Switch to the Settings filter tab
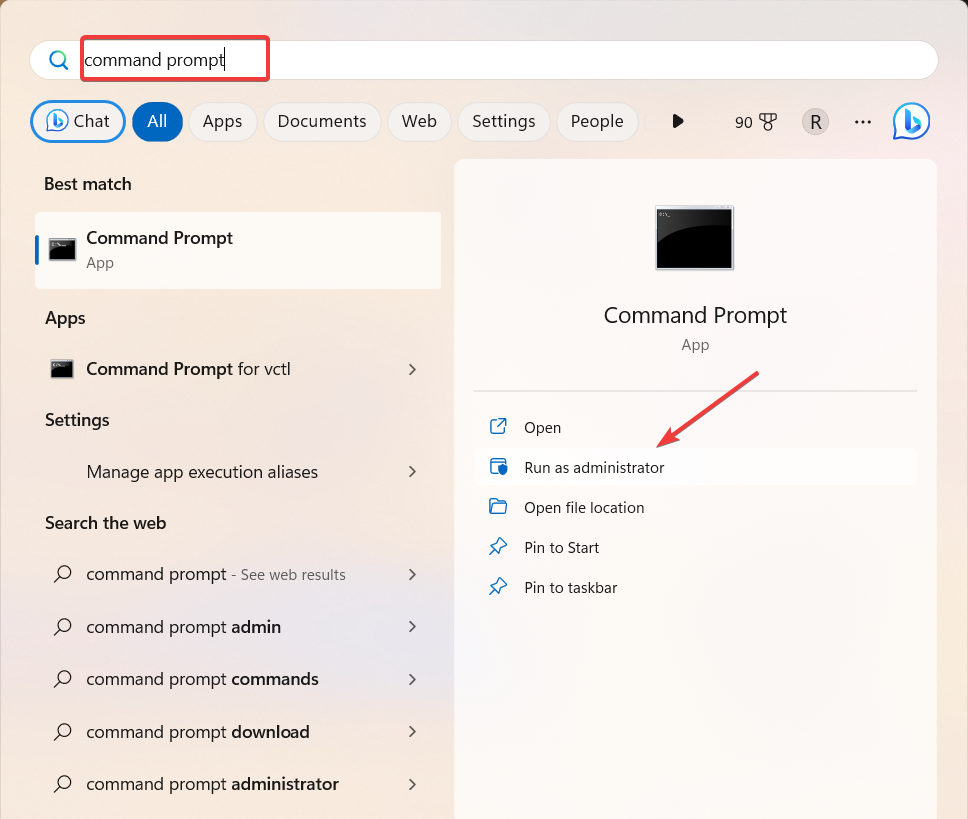The height and width of the screenshot is (819, 968). 504,121
